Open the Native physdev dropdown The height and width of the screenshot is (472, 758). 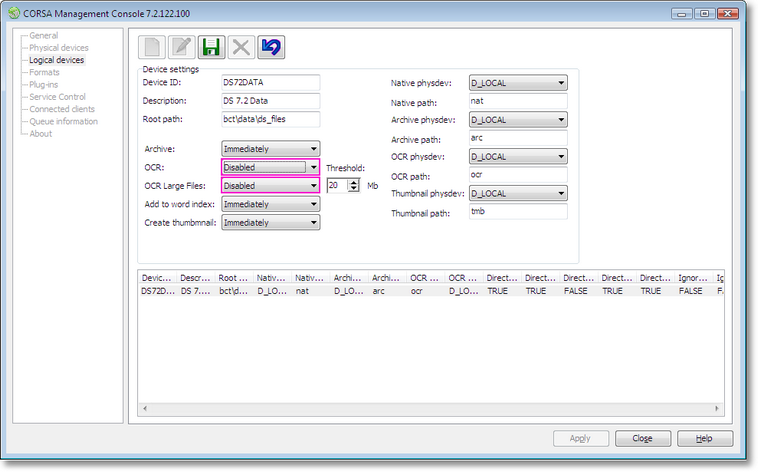coord(518,83)
